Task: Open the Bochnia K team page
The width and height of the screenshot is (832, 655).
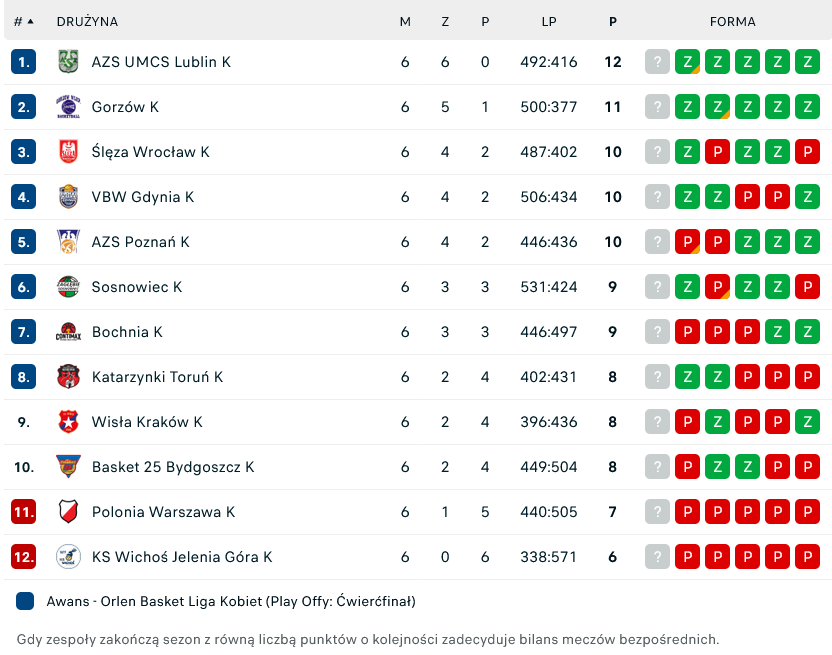Action: click(x=127, y=332)
